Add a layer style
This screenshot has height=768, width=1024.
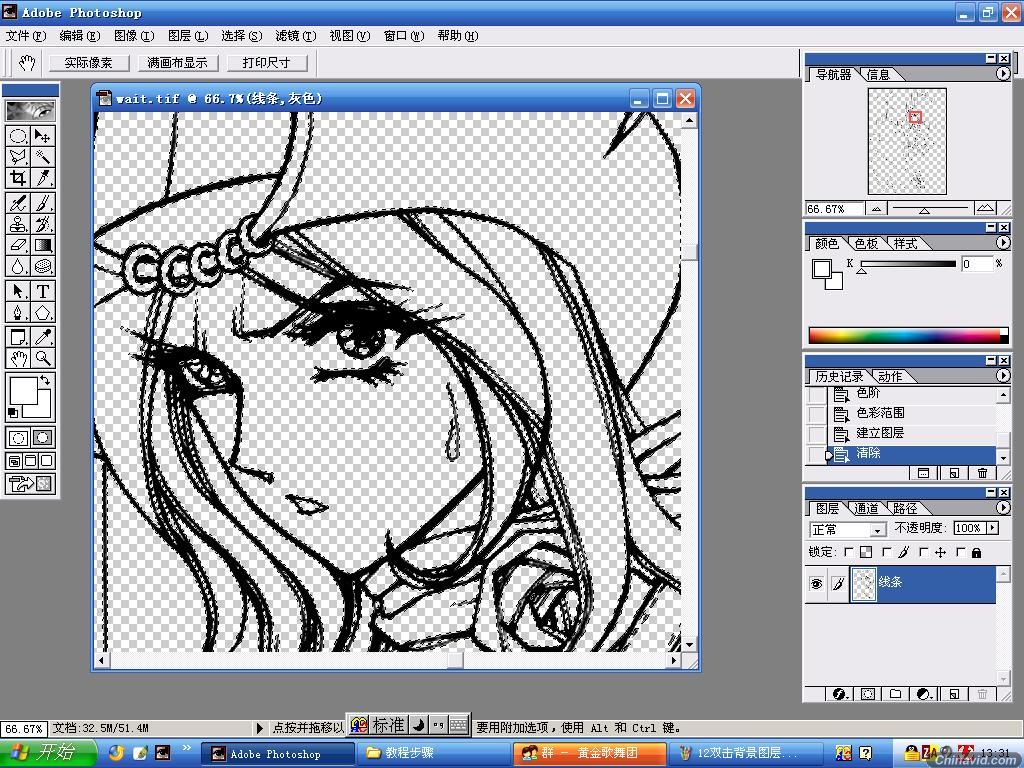(x=840, y=694)
